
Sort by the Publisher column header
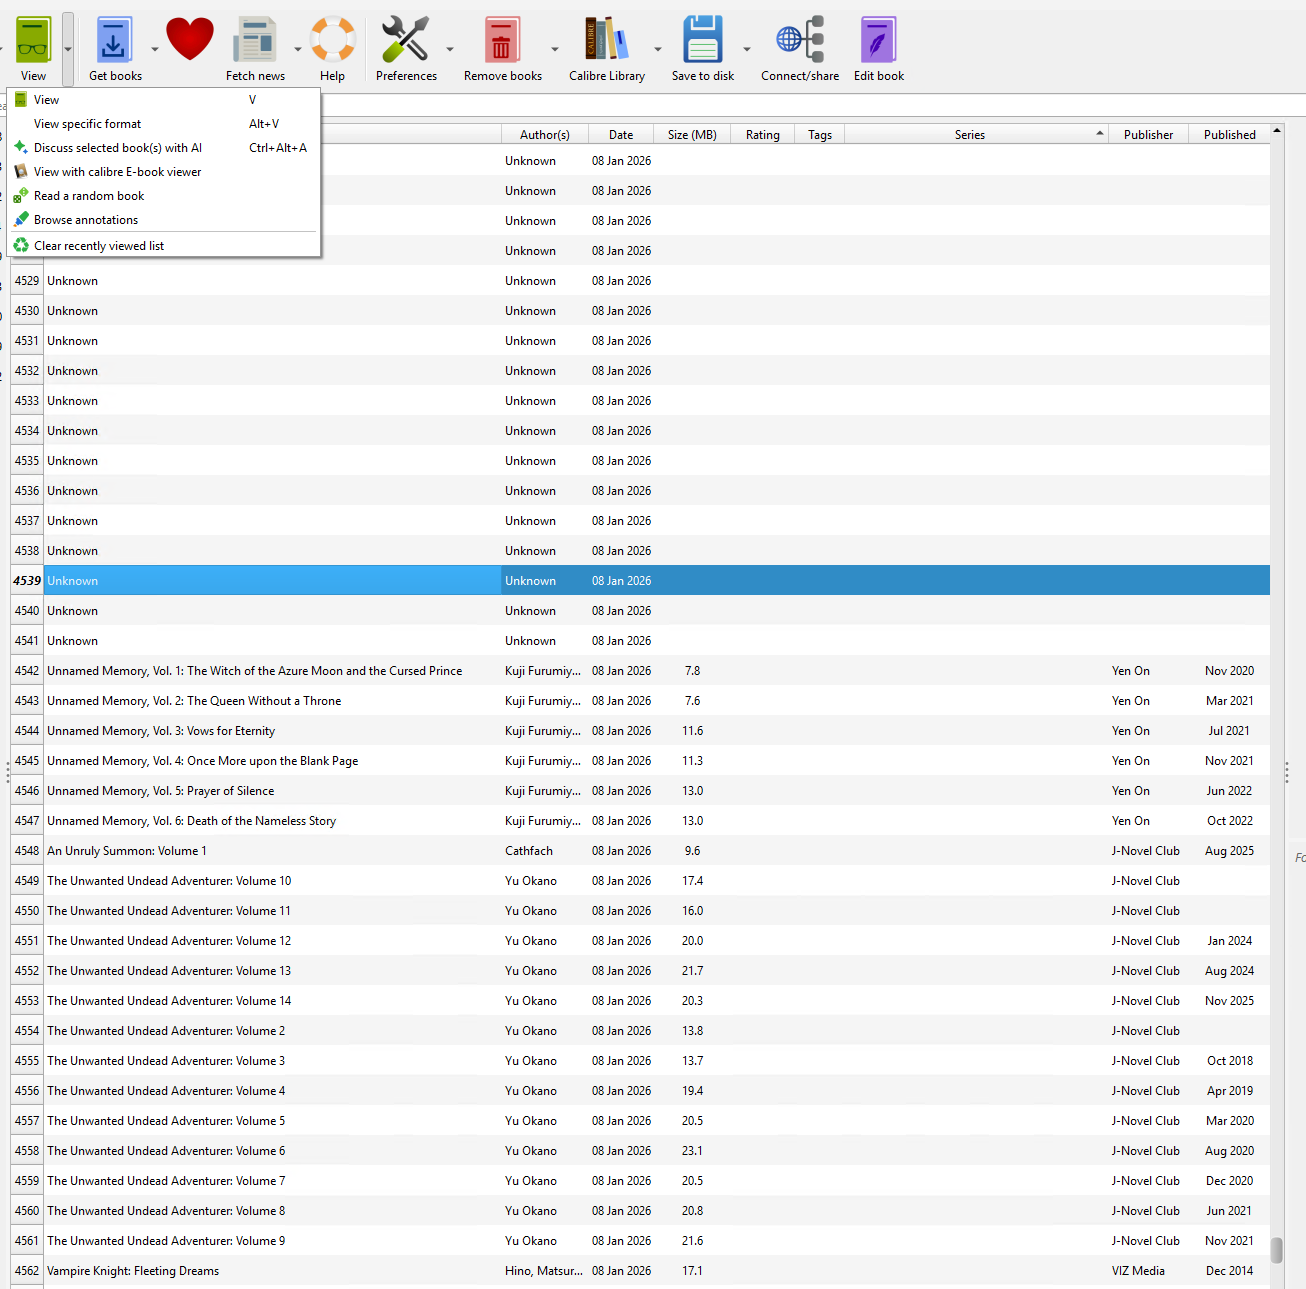click(x=1148, y=135)
